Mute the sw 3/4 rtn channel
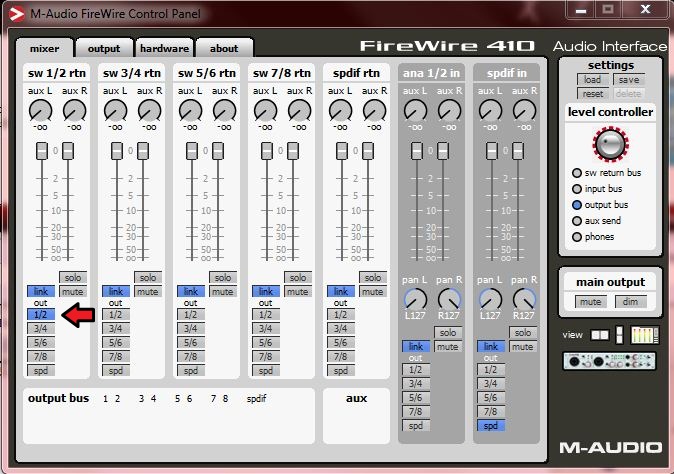Image resolution: width=674 pixels, height=474 pixels. coord(148,291)
